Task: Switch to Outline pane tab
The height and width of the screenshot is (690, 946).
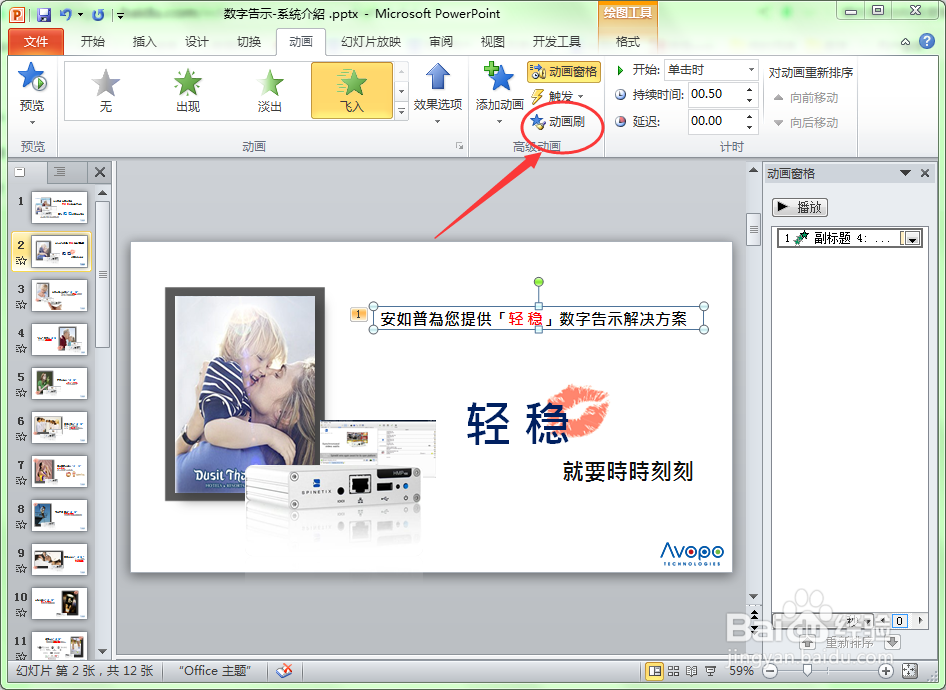Action: pos(60,172)
